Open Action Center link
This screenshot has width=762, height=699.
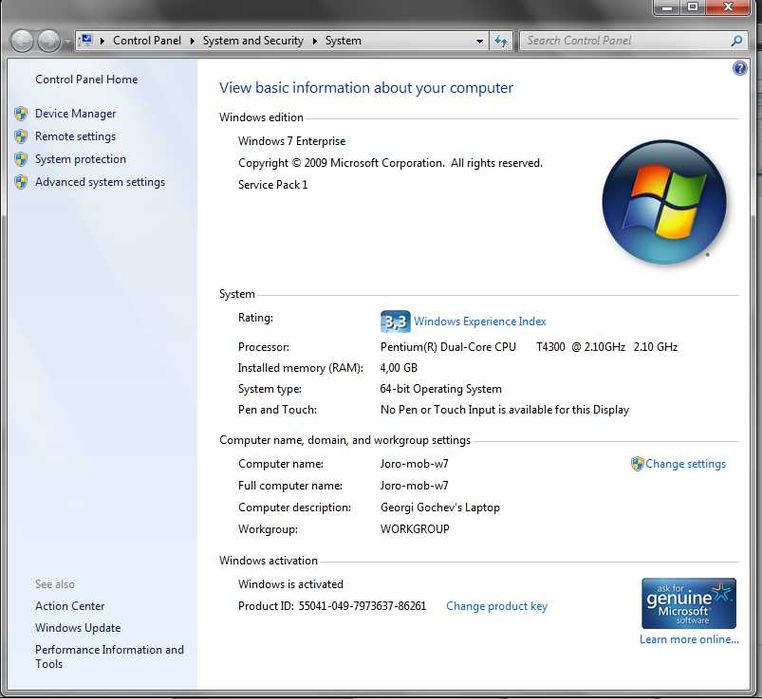click(70, 606)
